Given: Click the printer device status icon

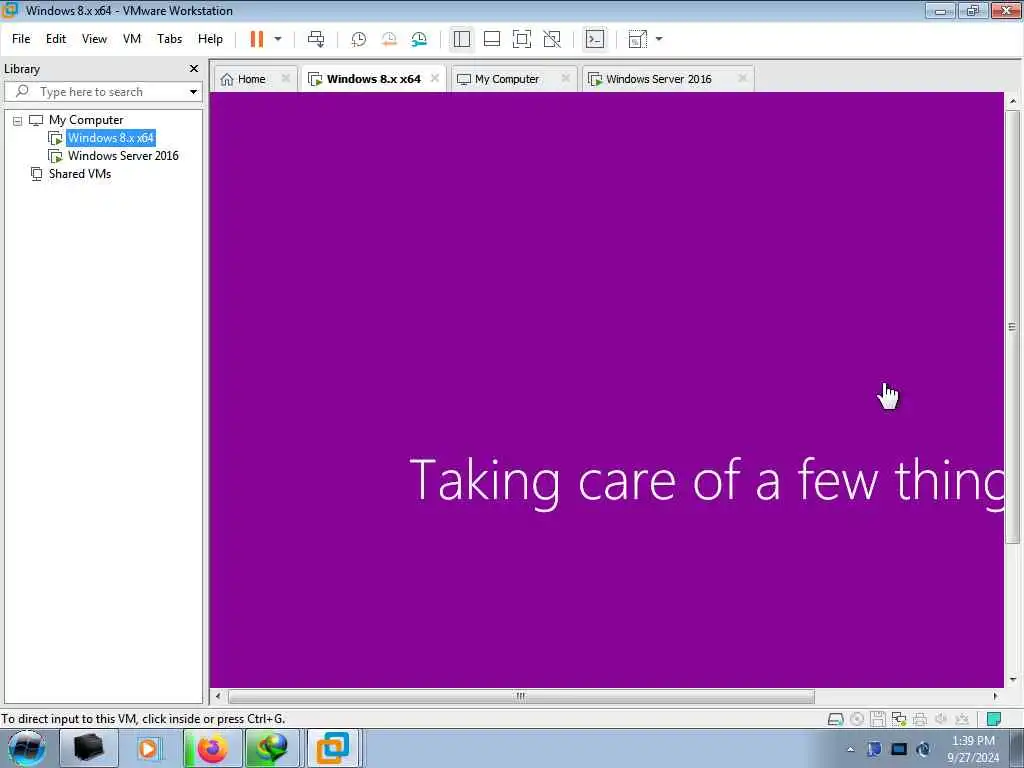Looking at the screenshot, I should pos(920,719).
